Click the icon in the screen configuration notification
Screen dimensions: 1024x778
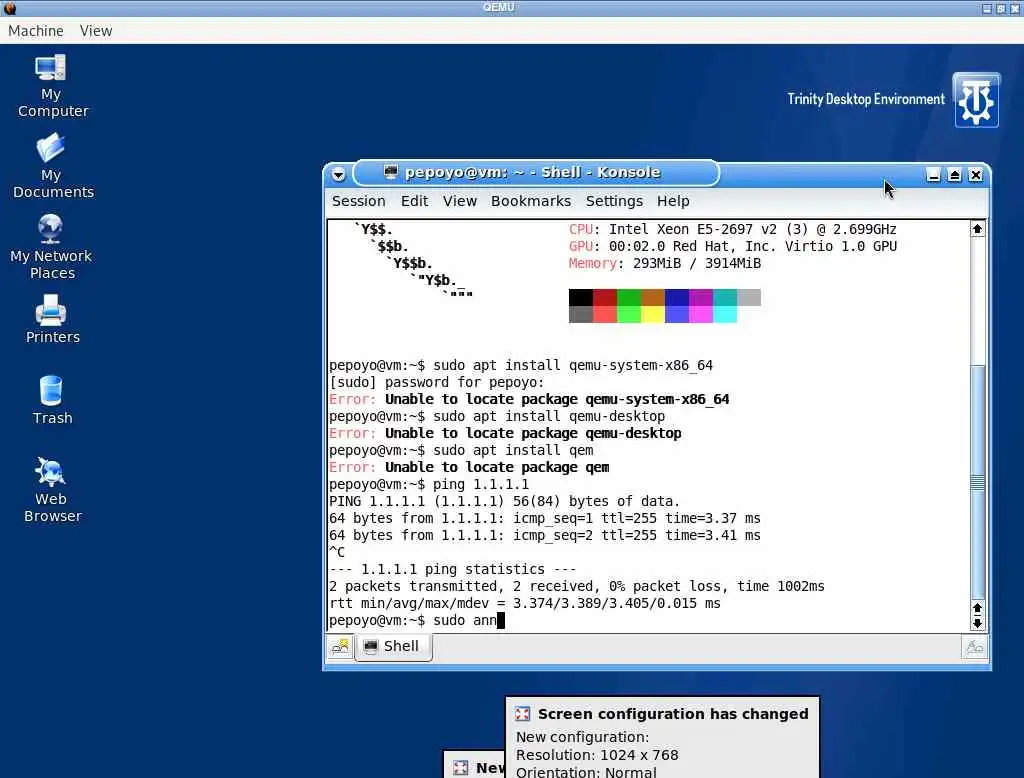coord(522,714)
